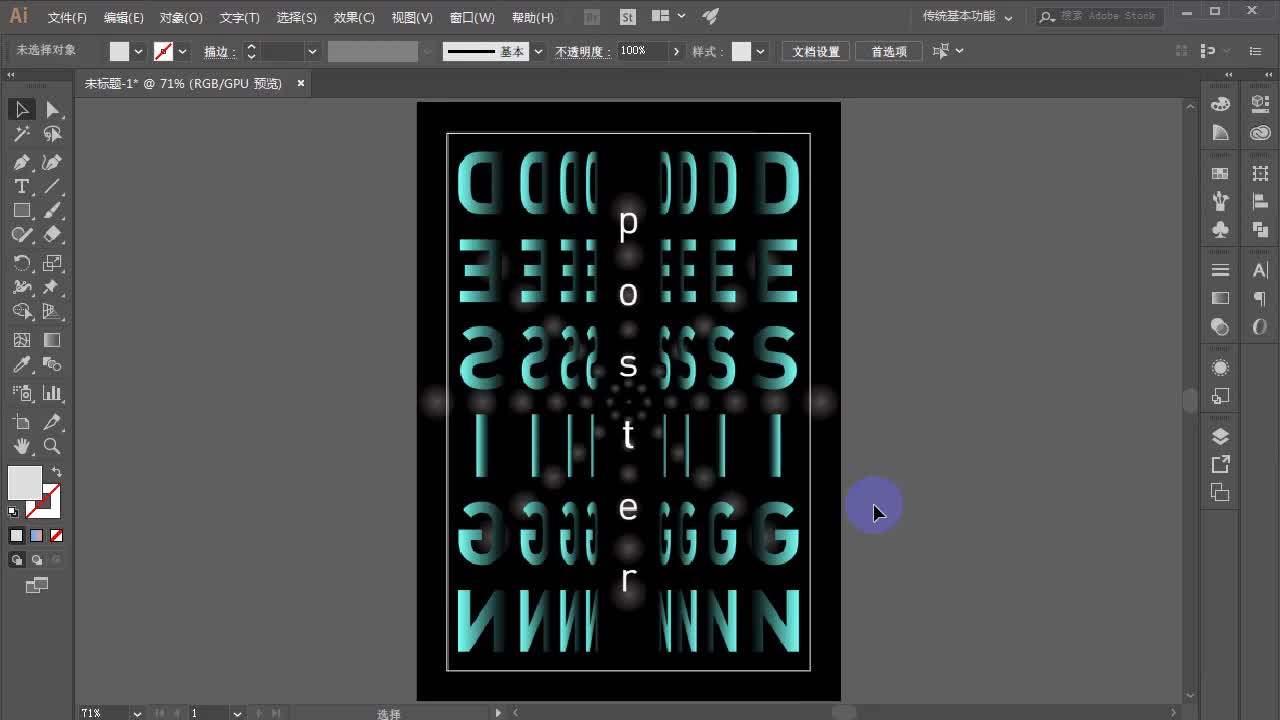Select the Rectangle tool

pos(22,210)
